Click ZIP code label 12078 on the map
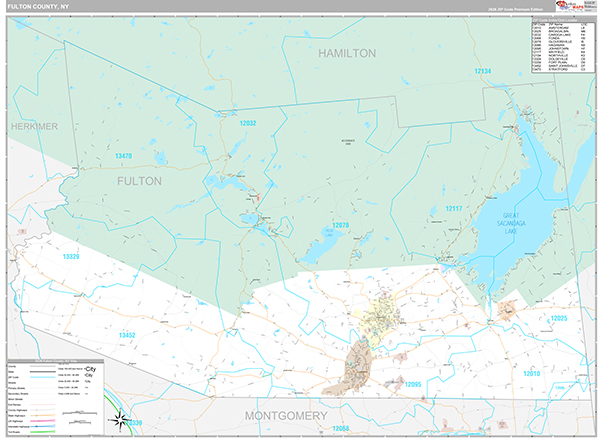Image resolution: width=600 pixels, height=438 pixels. click(x=340, y=225)
